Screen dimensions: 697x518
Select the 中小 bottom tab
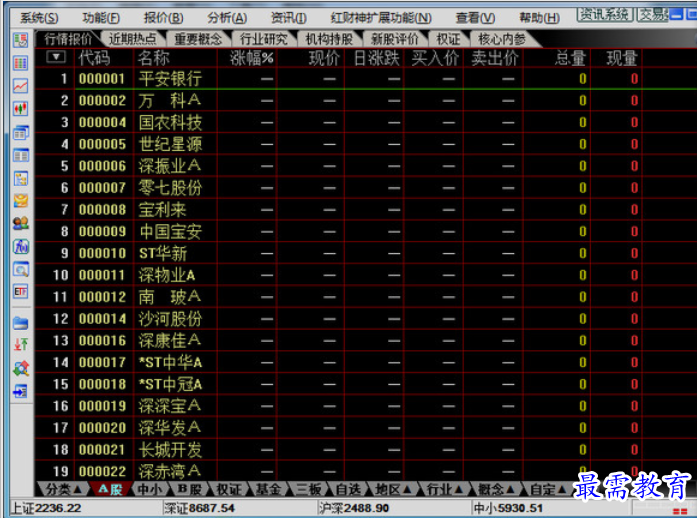(150, 490)
